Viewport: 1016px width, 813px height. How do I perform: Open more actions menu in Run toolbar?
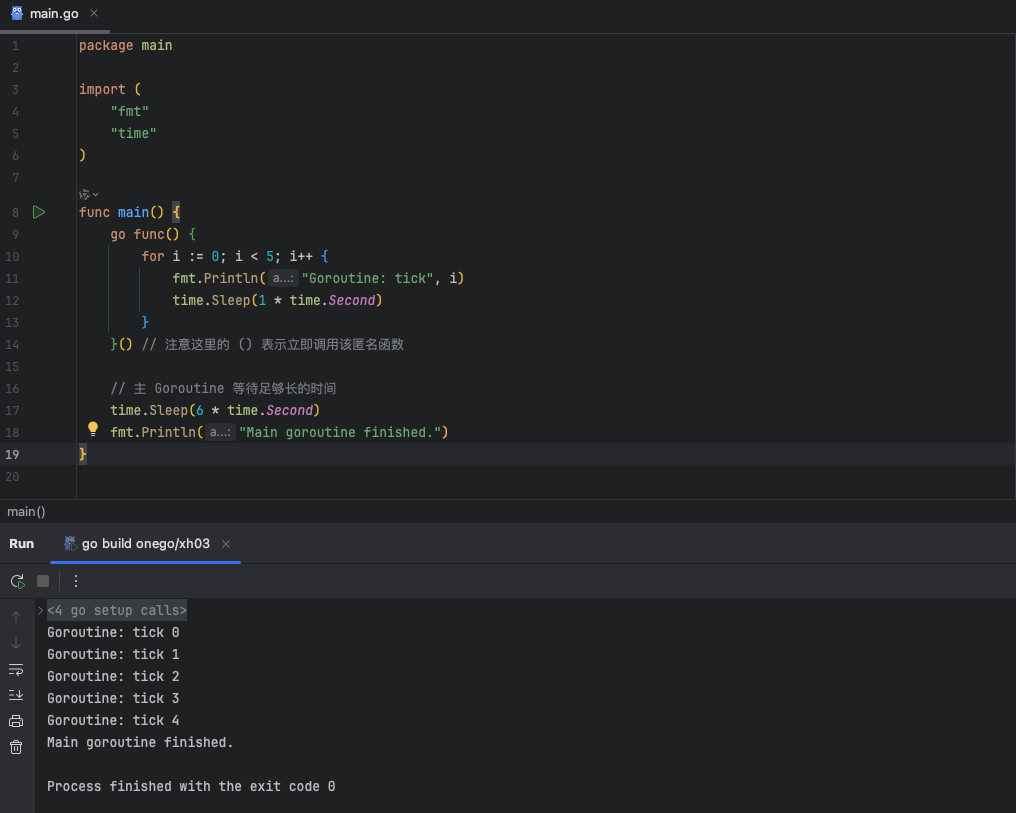point(76,581)
